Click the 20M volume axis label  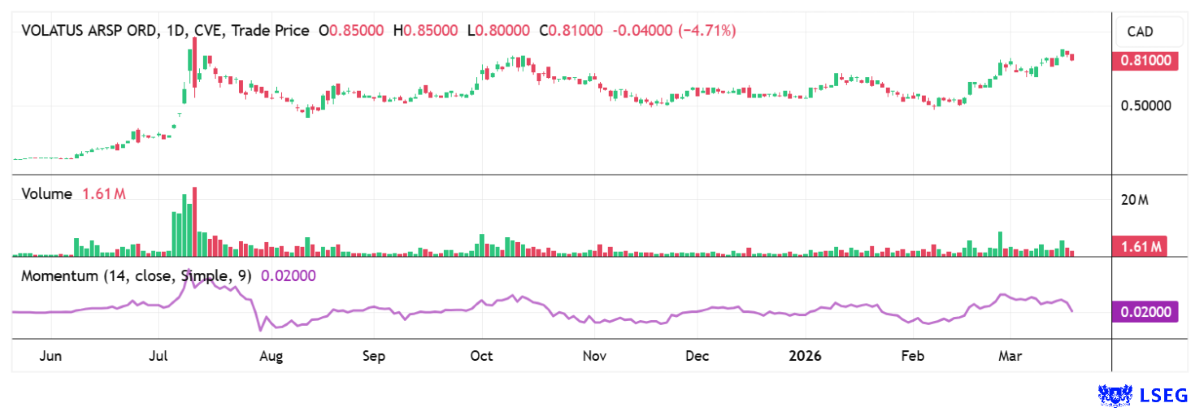(1135, 201)
